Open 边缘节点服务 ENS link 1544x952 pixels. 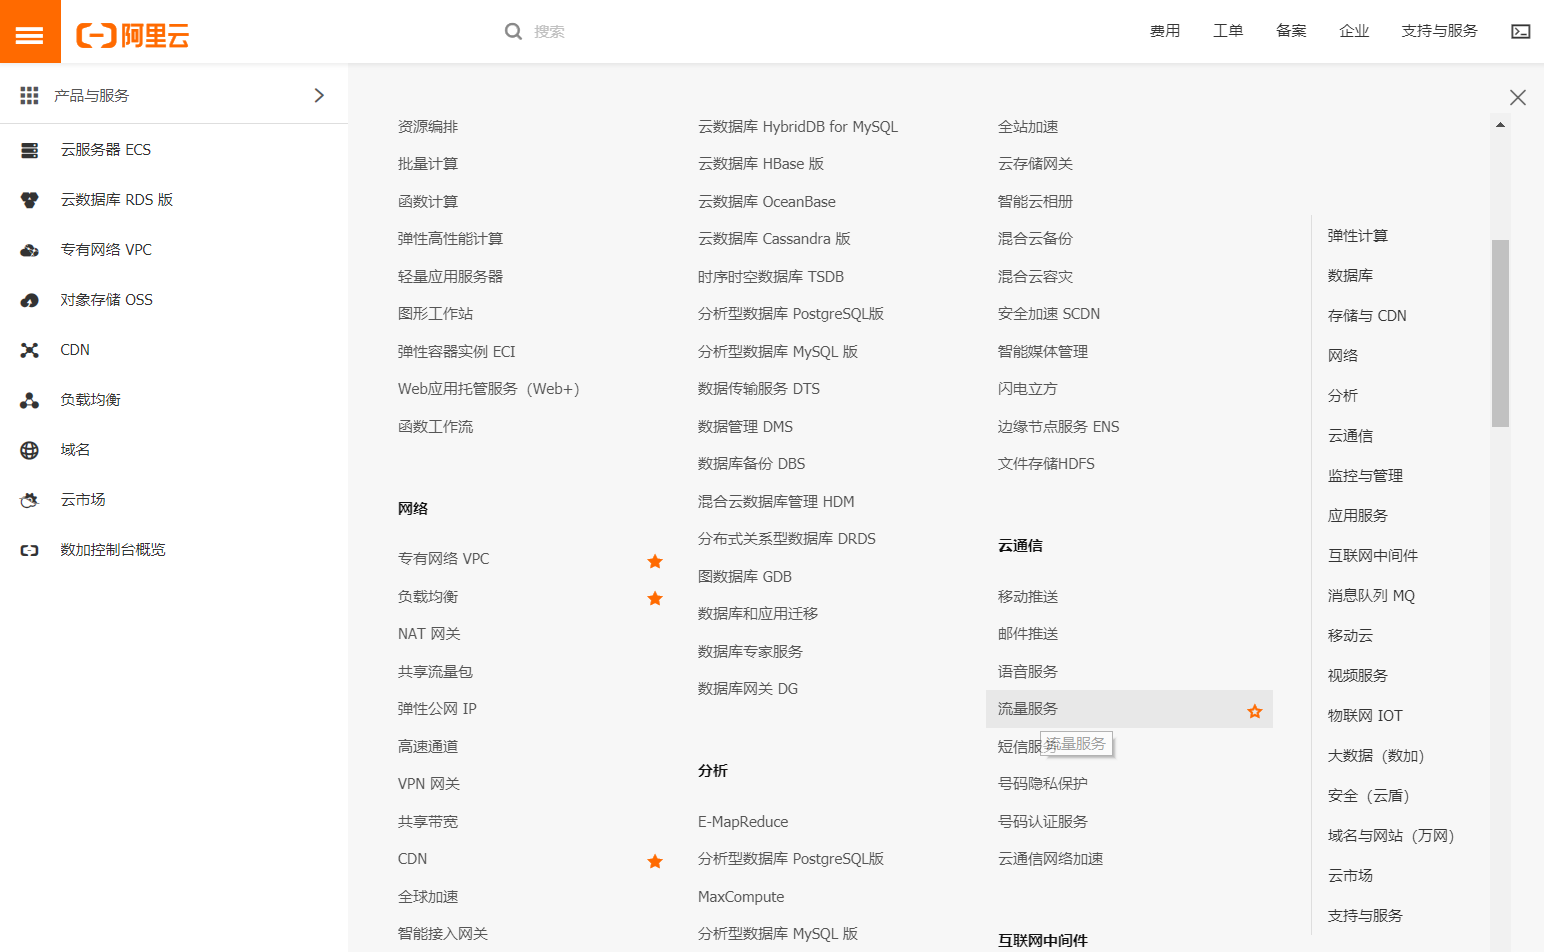tap(1058, 427)
